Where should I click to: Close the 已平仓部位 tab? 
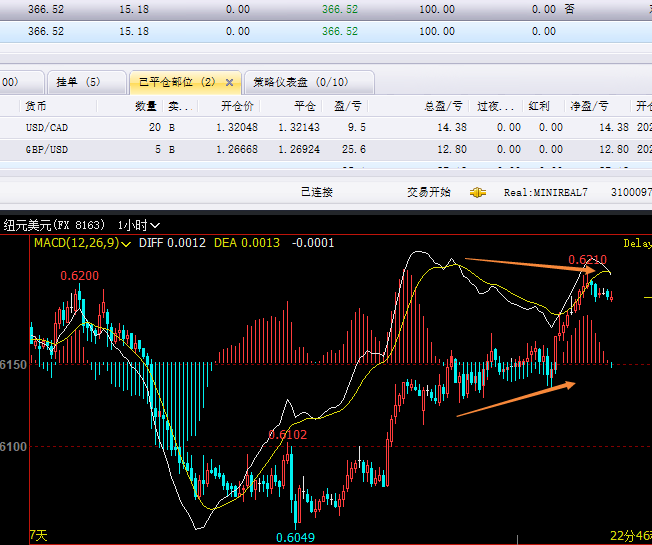coord(229,82)
